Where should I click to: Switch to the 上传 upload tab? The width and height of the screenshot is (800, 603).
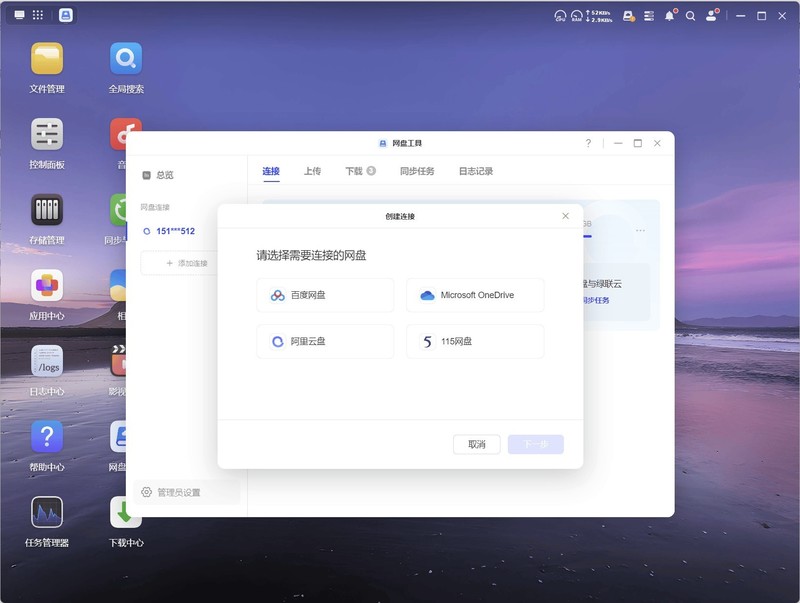[x=314, y=170]
